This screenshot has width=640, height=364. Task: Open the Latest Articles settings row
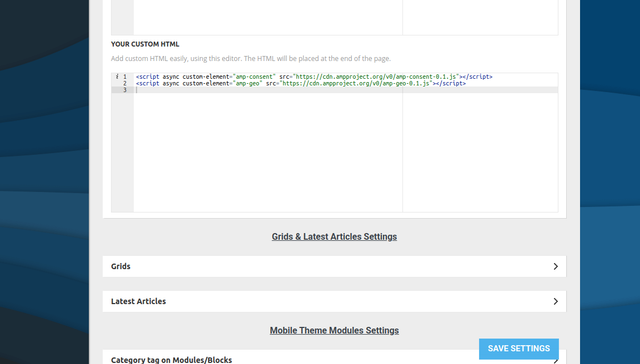coord(334,301)
